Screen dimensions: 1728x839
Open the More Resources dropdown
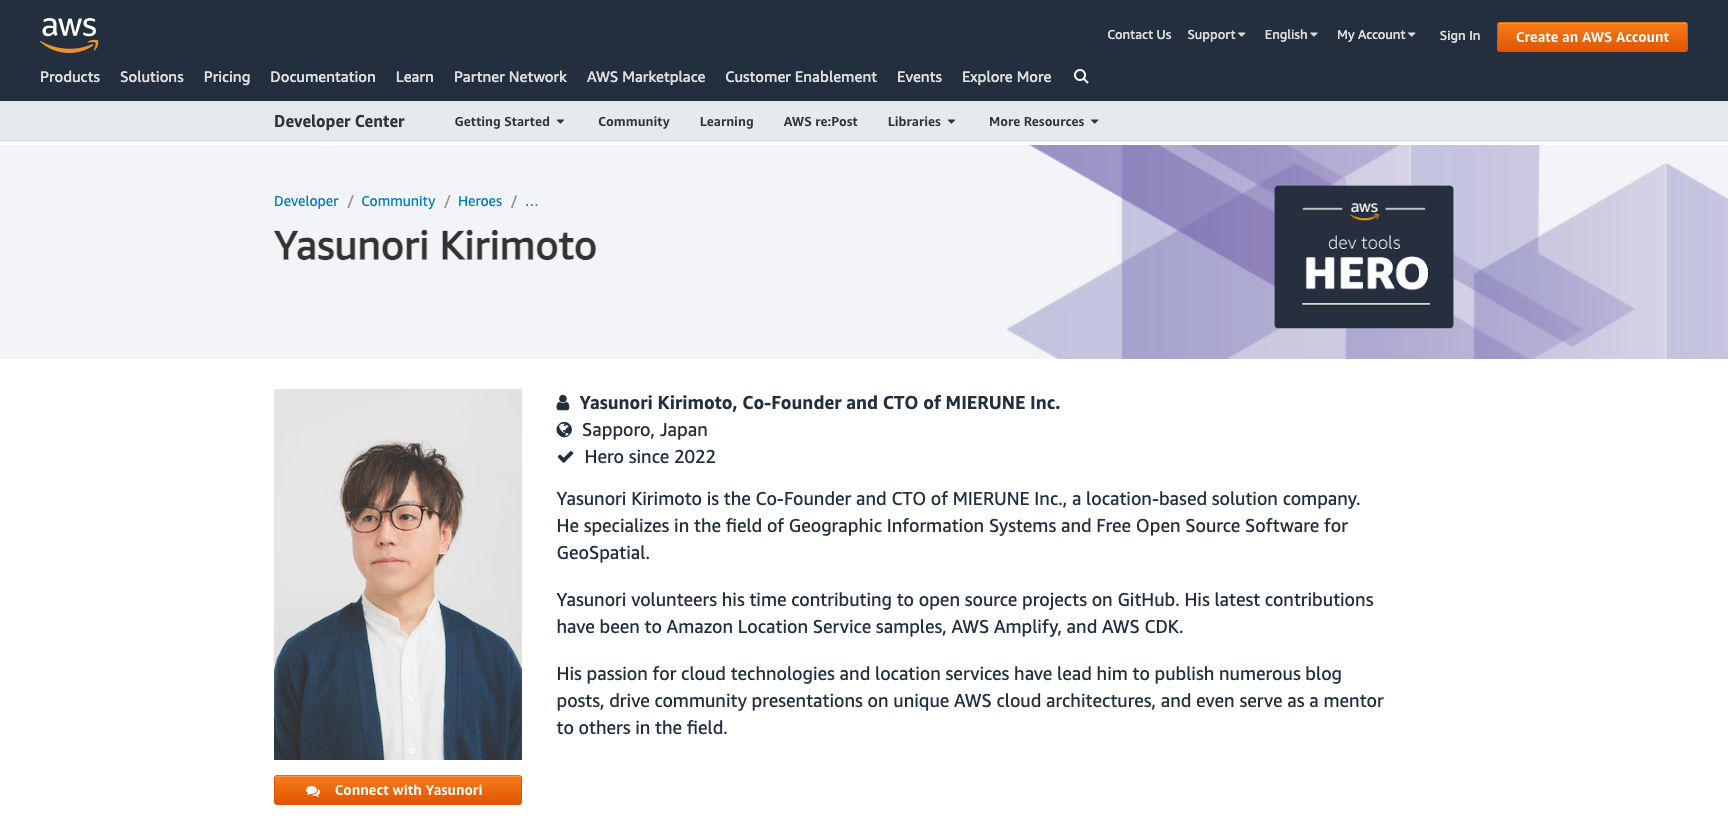[1043, 122]
